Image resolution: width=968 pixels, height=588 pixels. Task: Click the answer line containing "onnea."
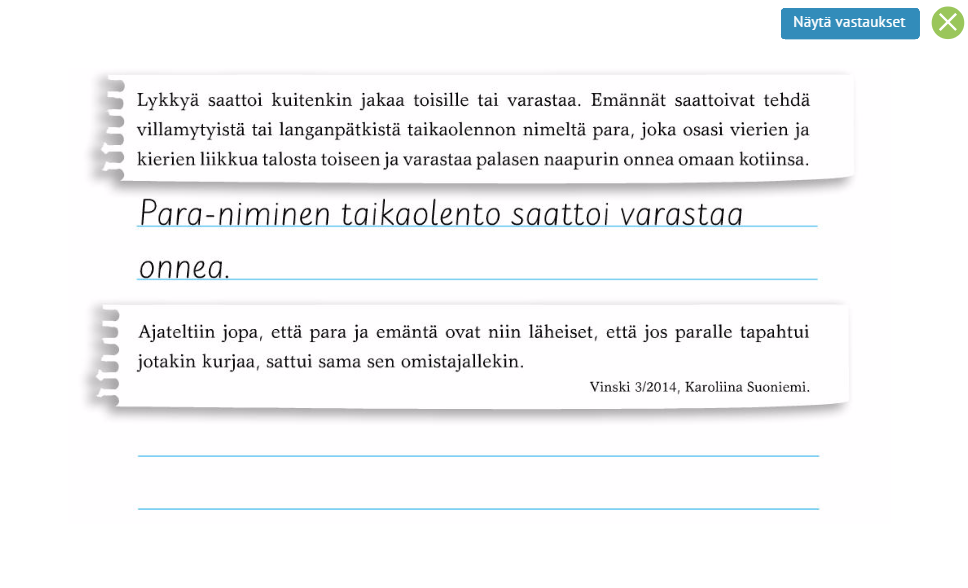477,267
